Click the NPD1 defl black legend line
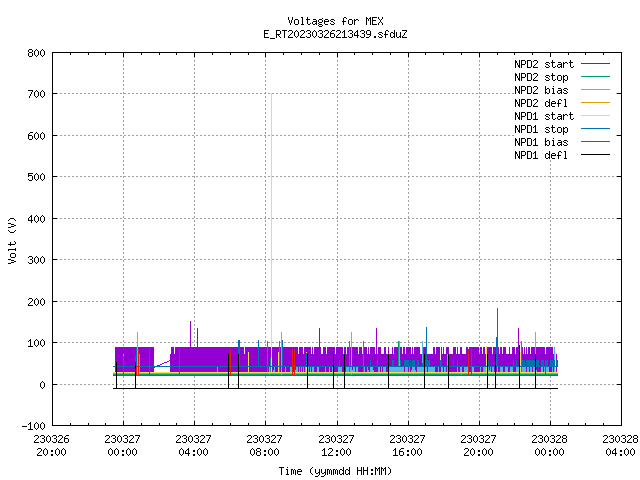 click(x=595, y=155)
